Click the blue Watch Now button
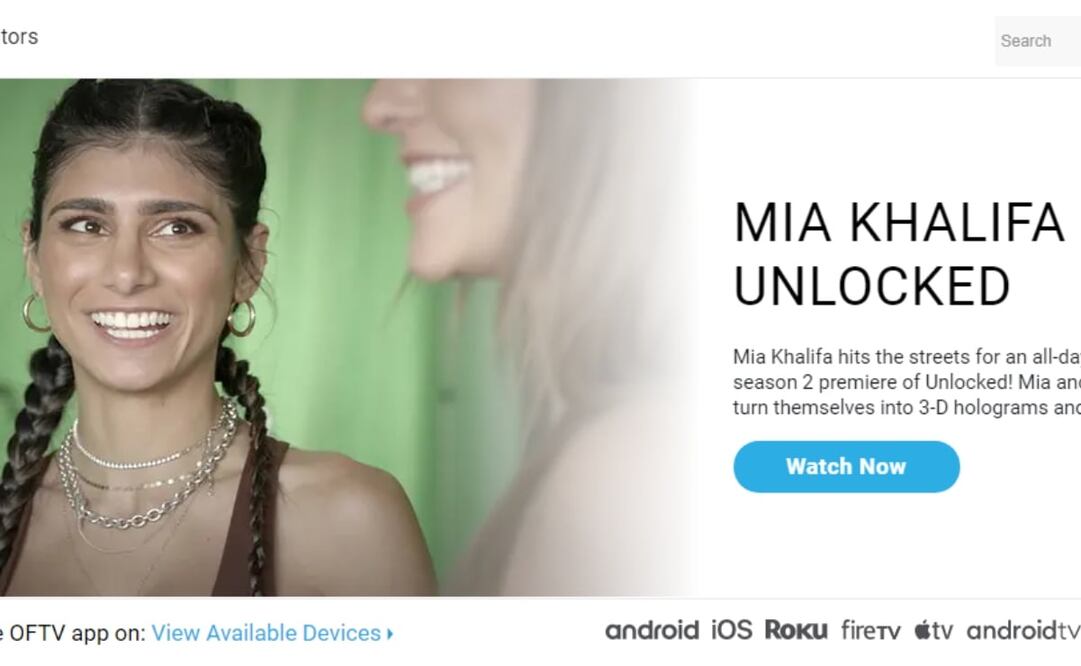This screenshot has width=1081, height=666. pos(846,467)
